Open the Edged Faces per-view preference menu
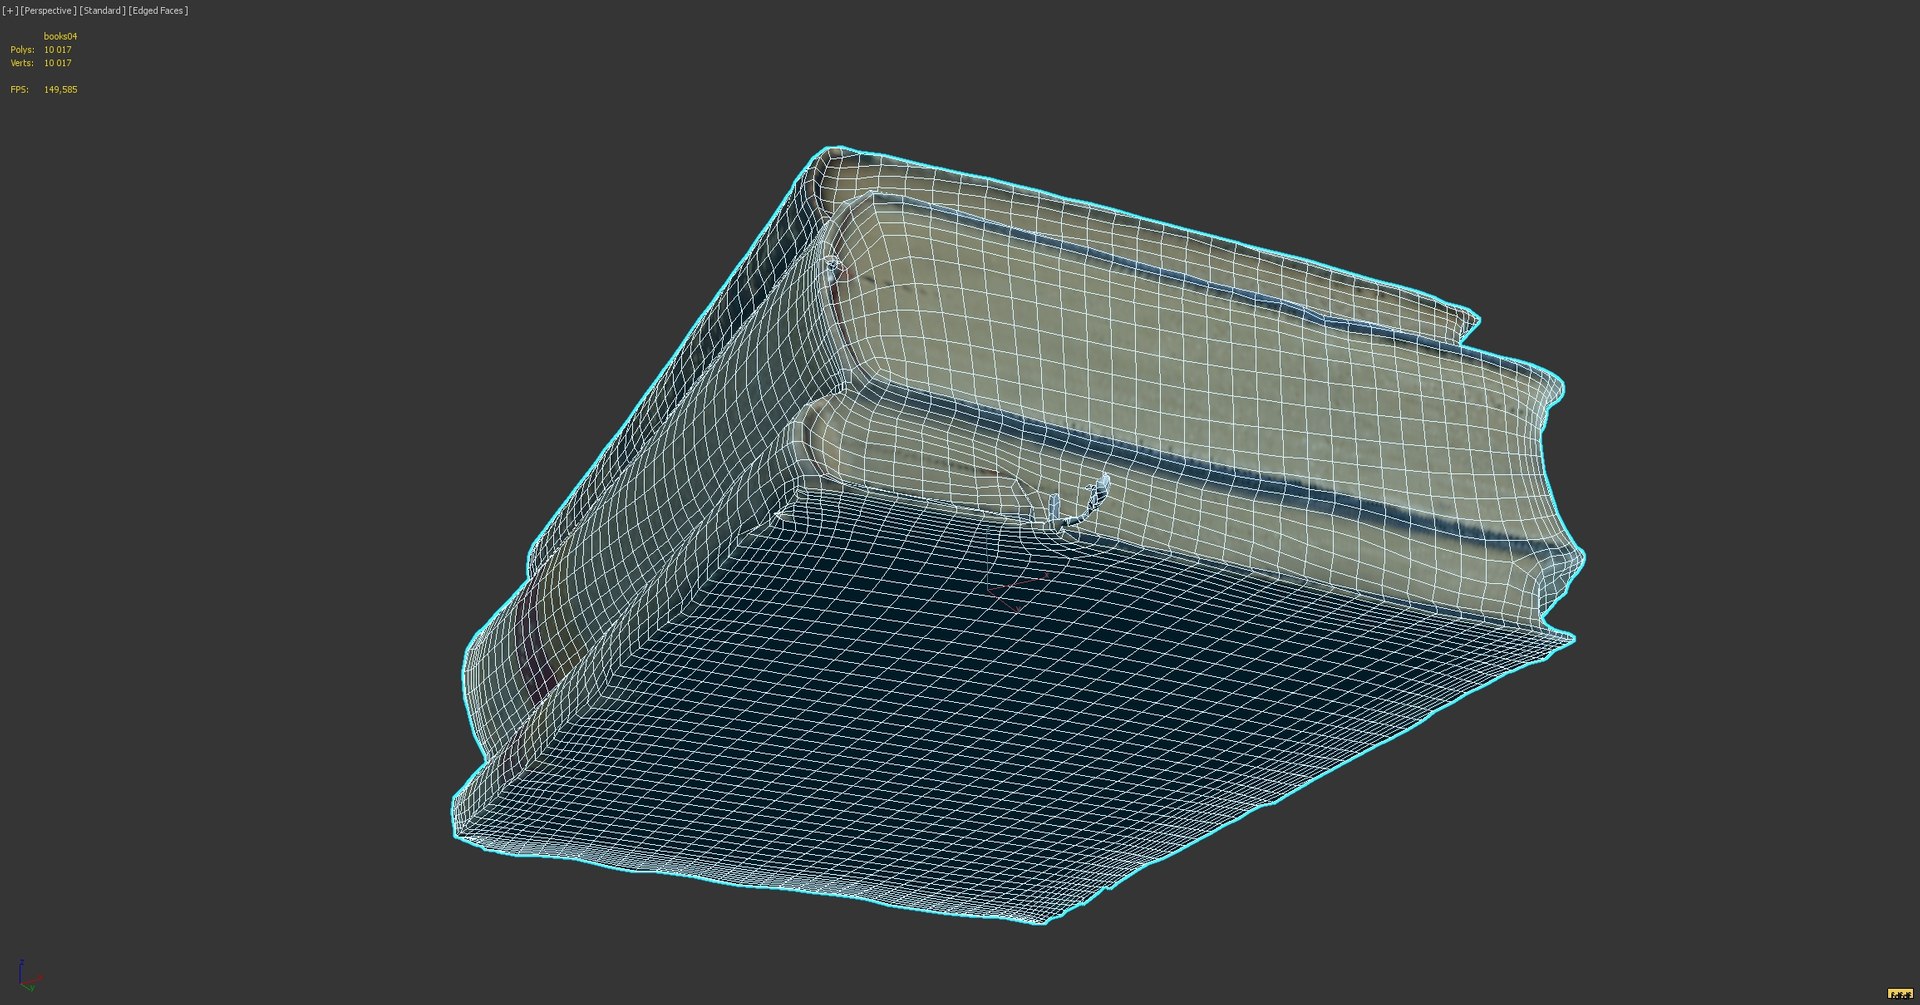 pos(159,11)
